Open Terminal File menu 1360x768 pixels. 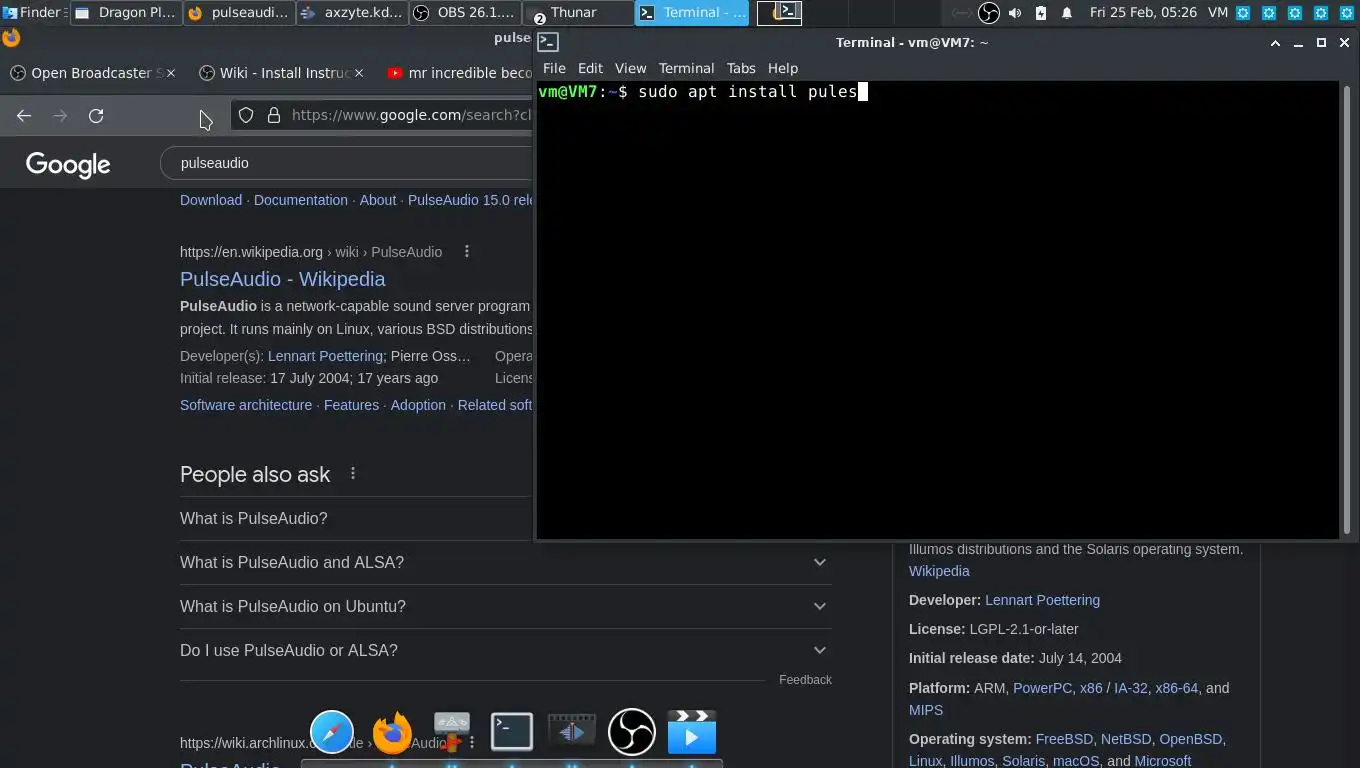click(x=554, y=68)
